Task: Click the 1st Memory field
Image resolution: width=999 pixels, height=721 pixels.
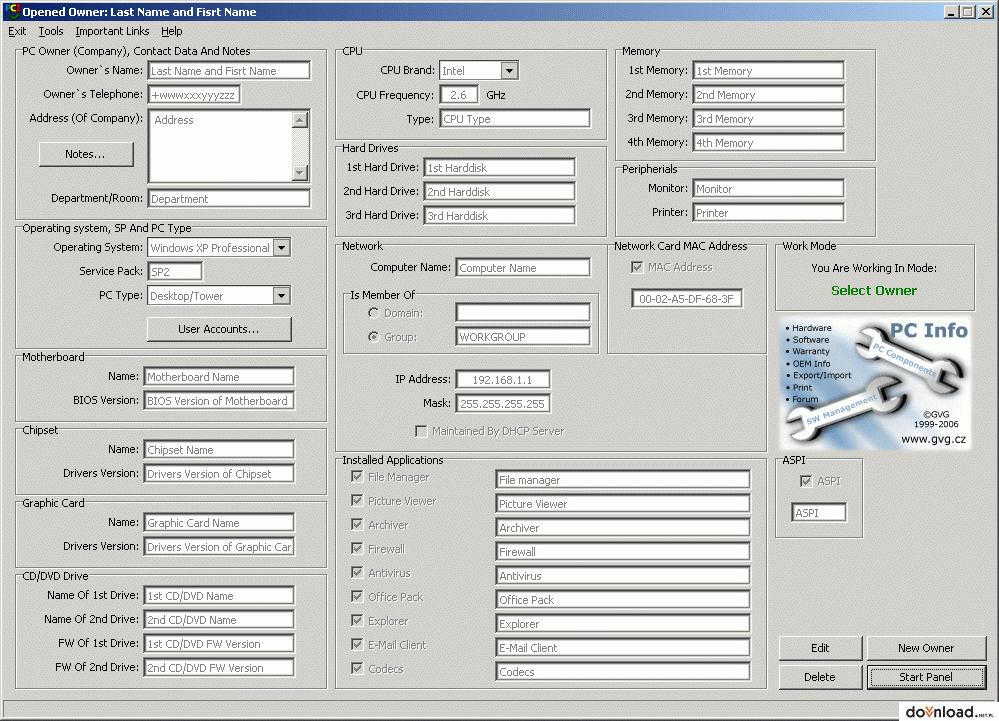Action: point(768,71)
